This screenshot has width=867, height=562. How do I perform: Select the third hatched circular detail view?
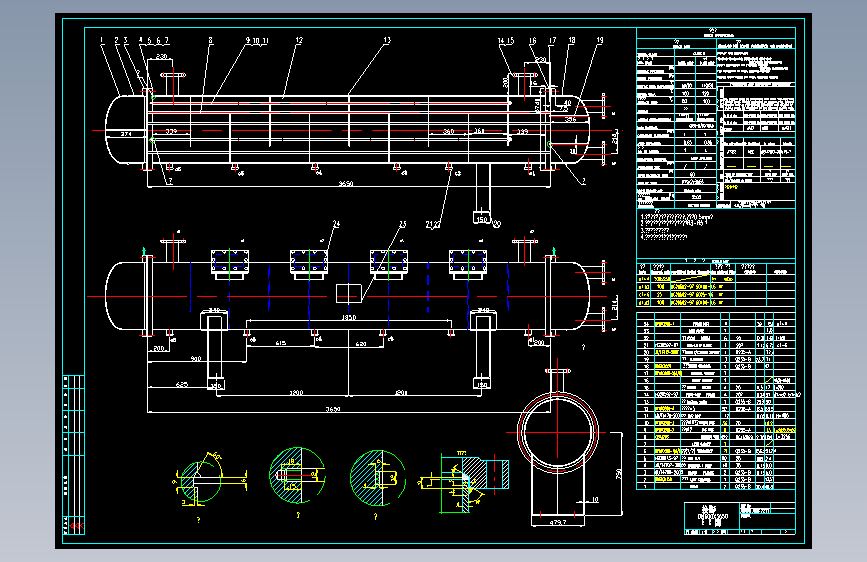tap(378, 478)
